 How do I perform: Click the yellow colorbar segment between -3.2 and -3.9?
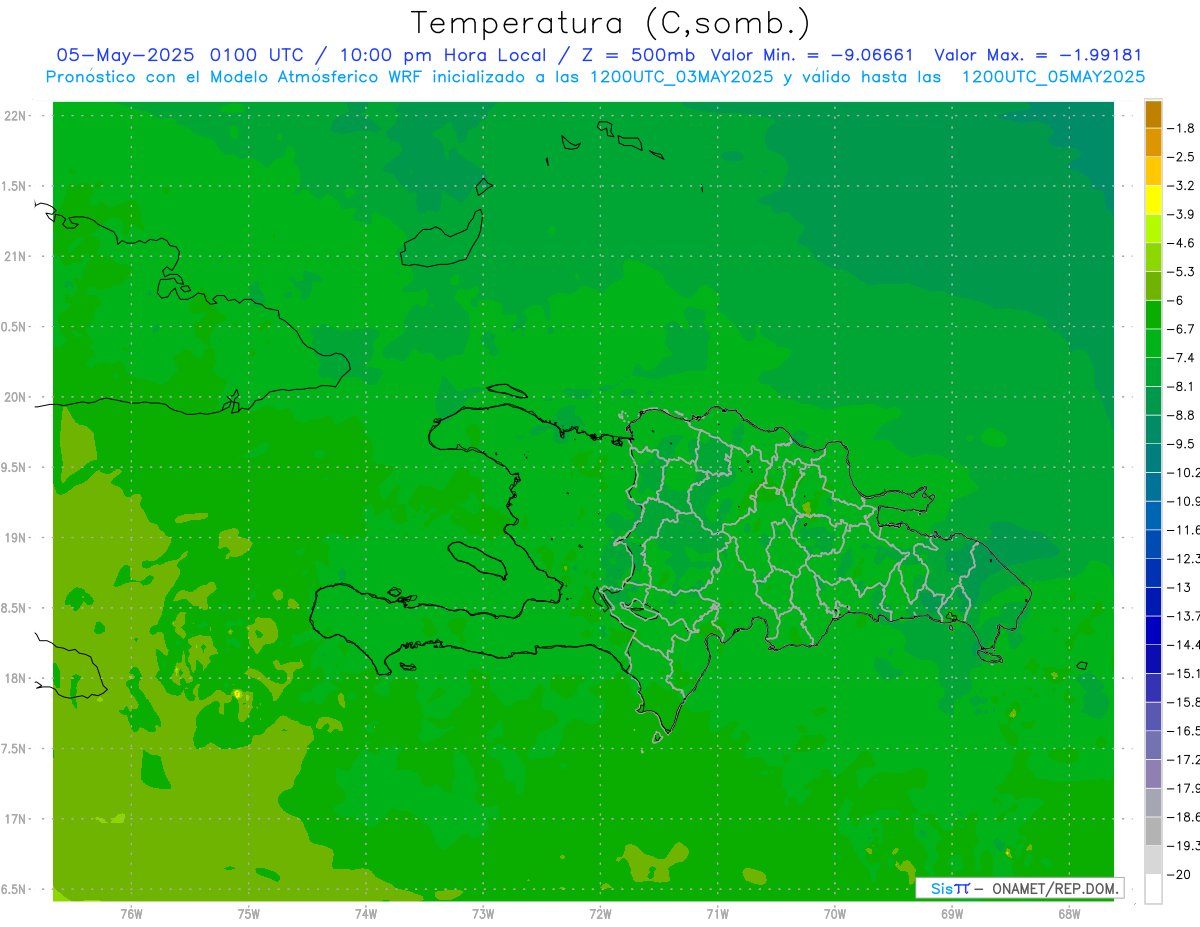point(1153,200)
